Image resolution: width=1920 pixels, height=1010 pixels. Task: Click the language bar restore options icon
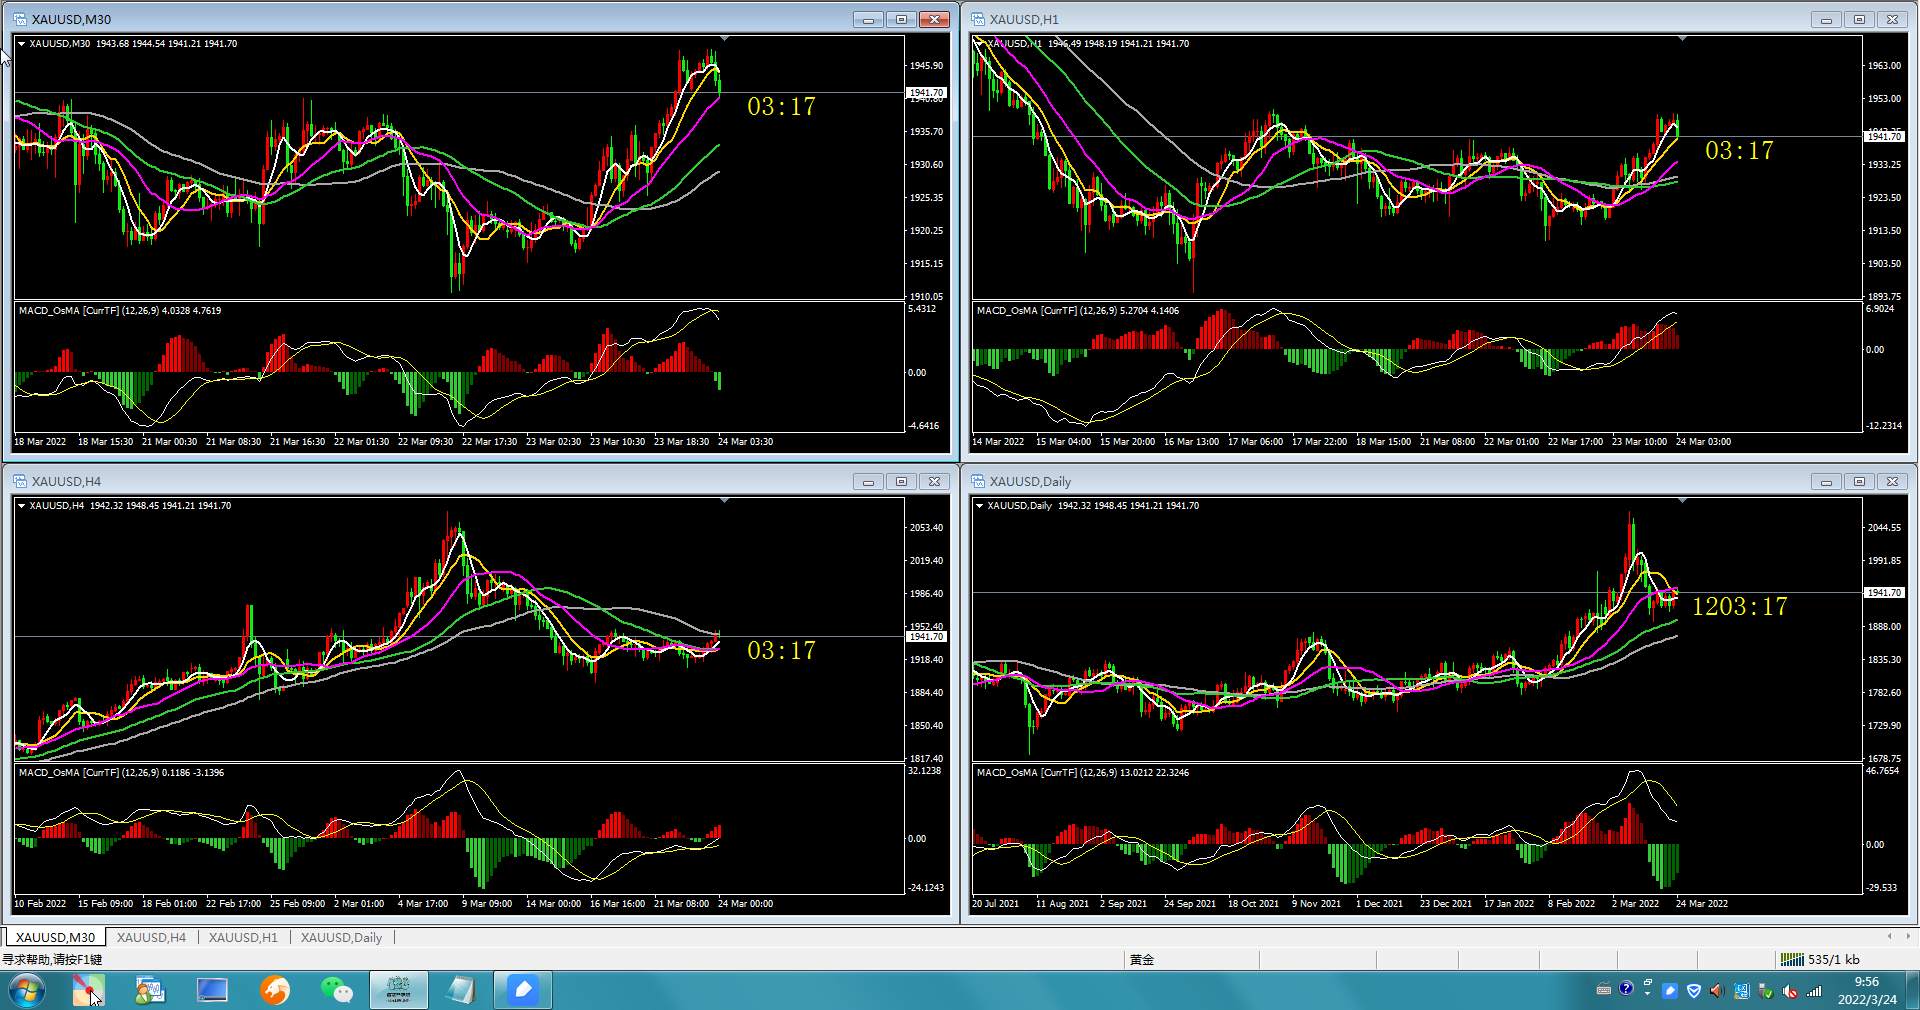pyautogui.click(x=1647, y=984)
